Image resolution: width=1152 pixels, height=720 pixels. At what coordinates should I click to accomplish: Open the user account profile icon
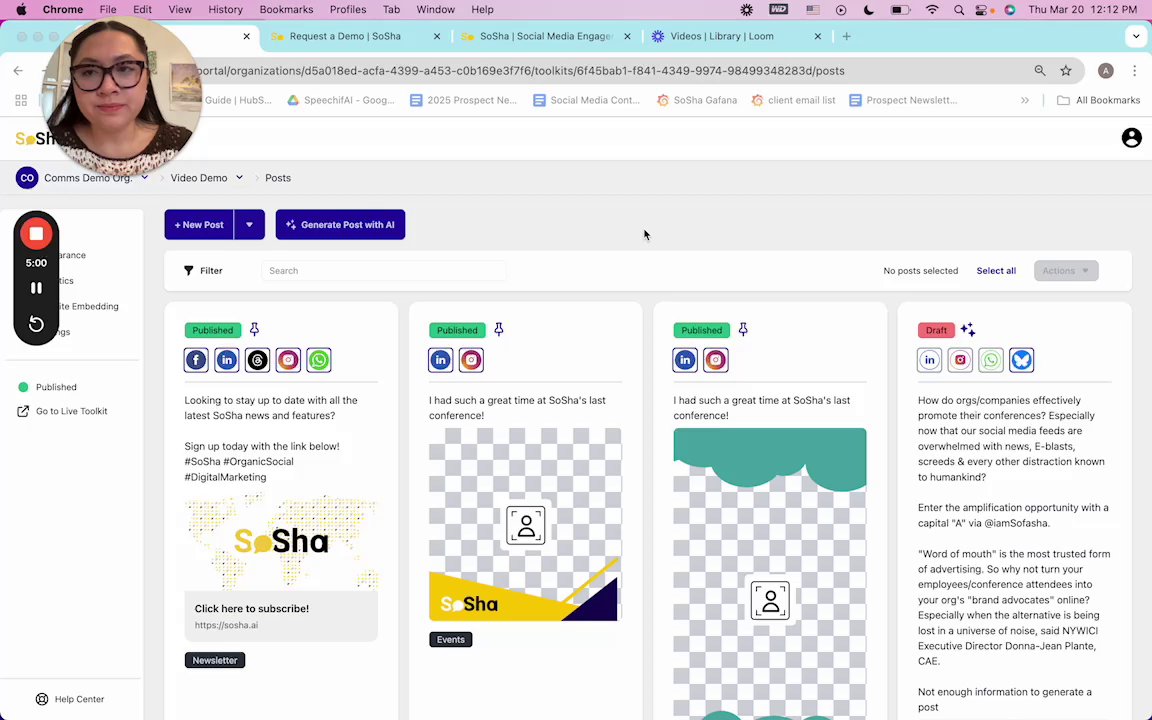click(x=1131, y=137)
